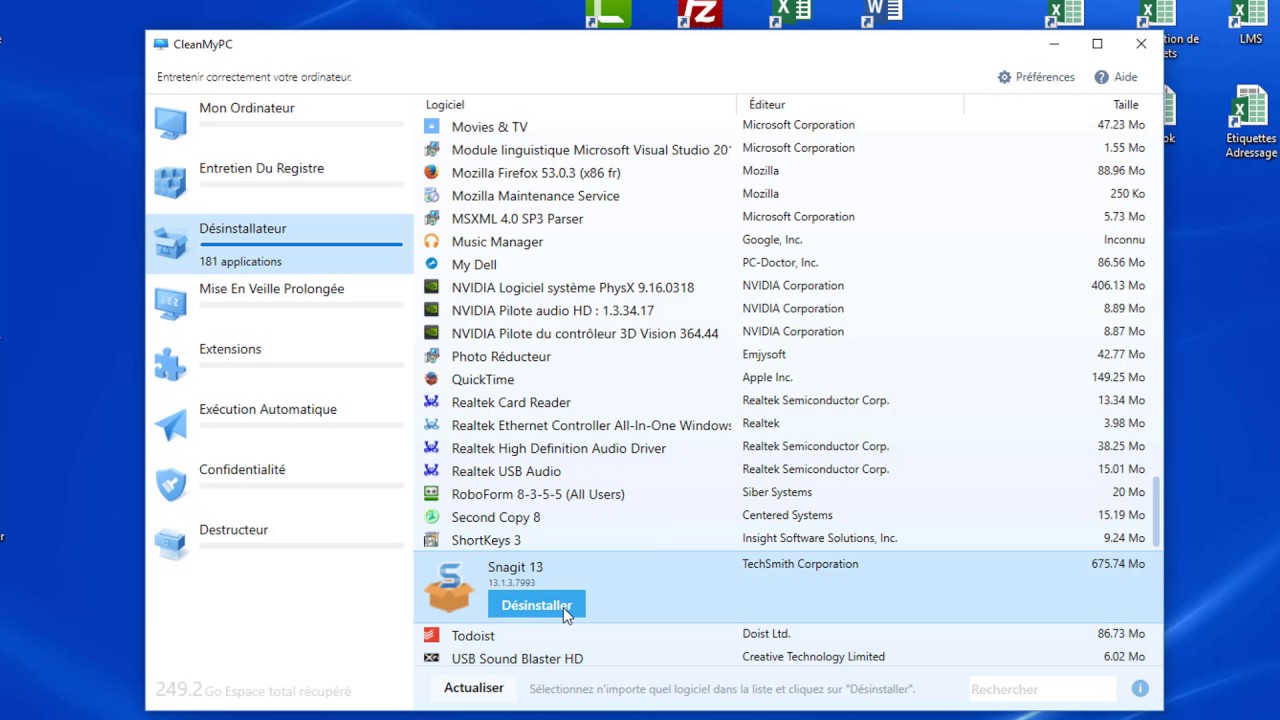Click the Désinstaller button for Snagit 13
The height and width of the screenshot is (720, 1280).
pos(536,605)
